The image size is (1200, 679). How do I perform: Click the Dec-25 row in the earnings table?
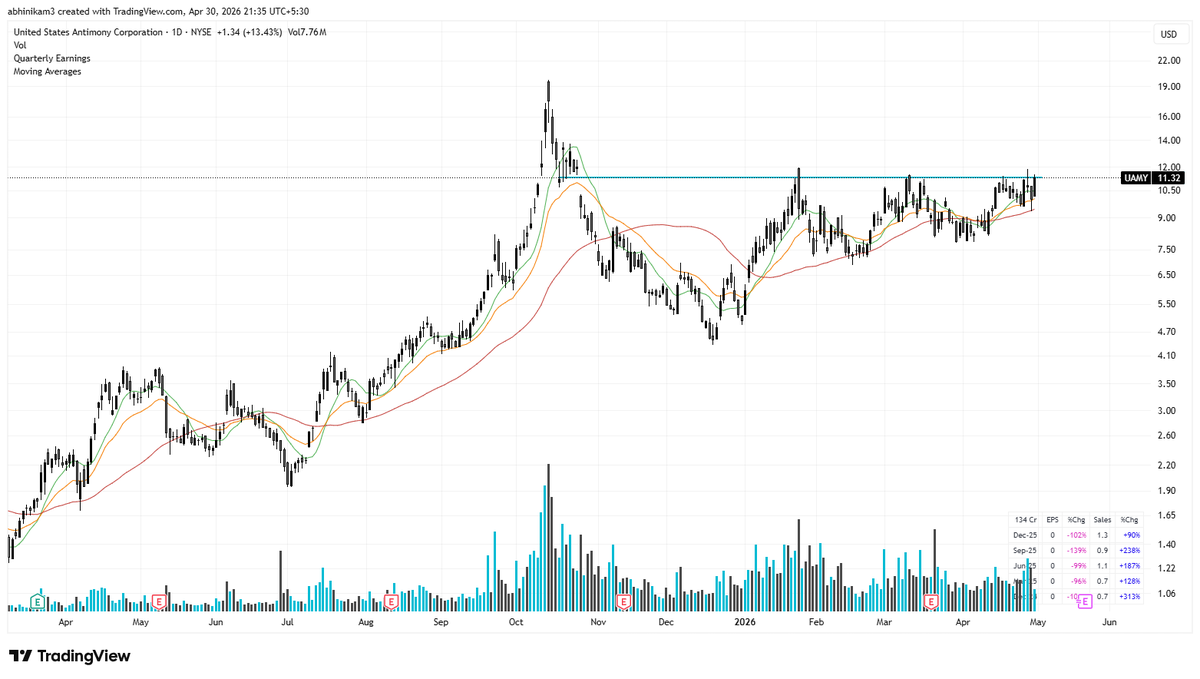pos(1076,536)
